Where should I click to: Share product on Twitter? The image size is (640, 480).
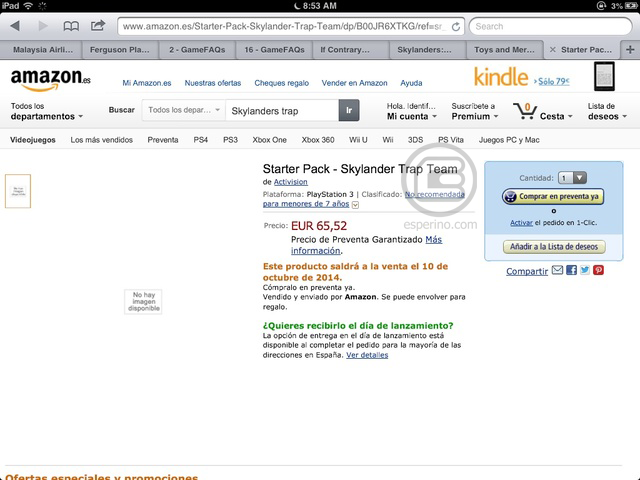(585, 270)
